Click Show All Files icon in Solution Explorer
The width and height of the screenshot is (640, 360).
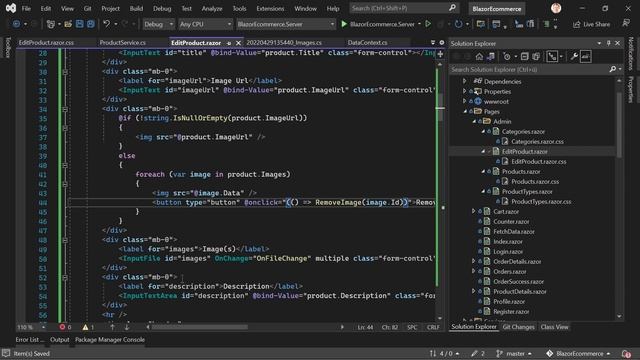(536, 56)
